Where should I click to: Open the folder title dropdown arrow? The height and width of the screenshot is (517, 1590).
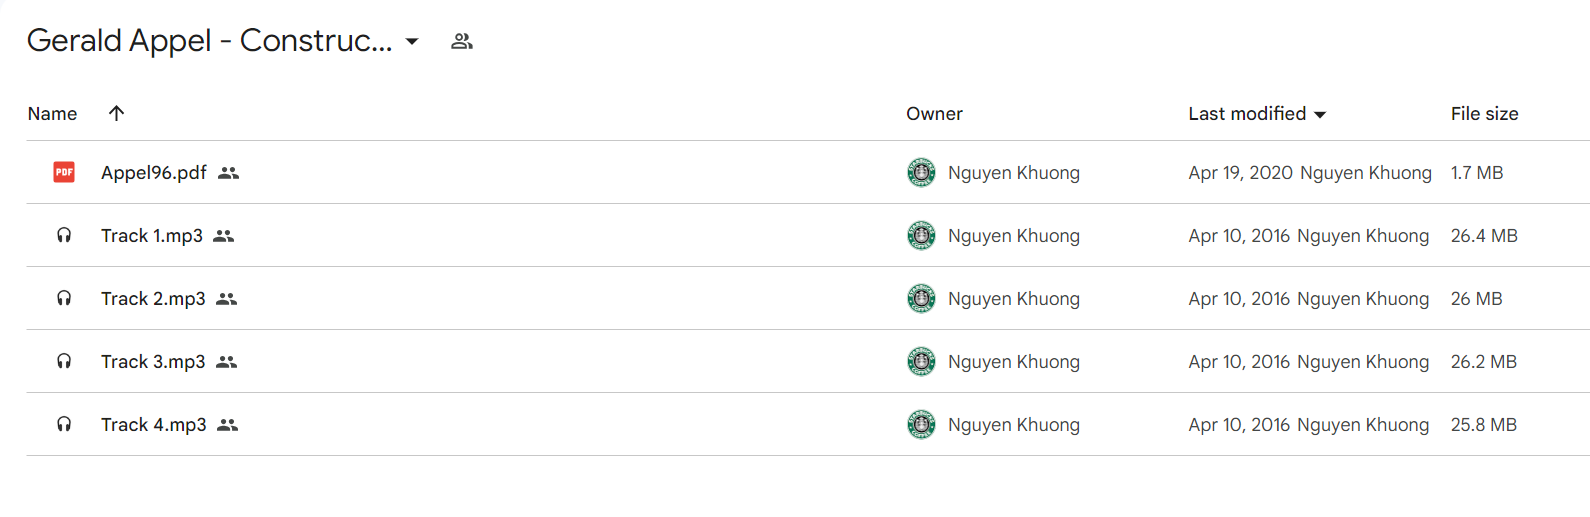point(412,41)
